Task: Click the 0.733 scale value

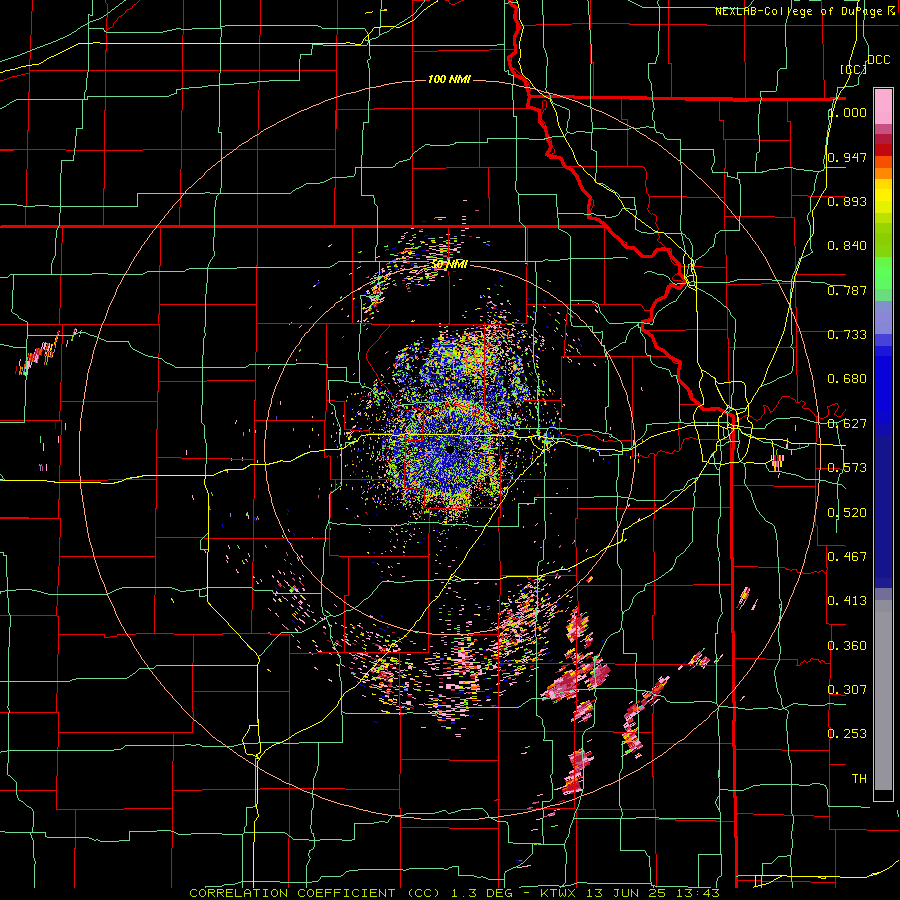Action: (847, 335)
